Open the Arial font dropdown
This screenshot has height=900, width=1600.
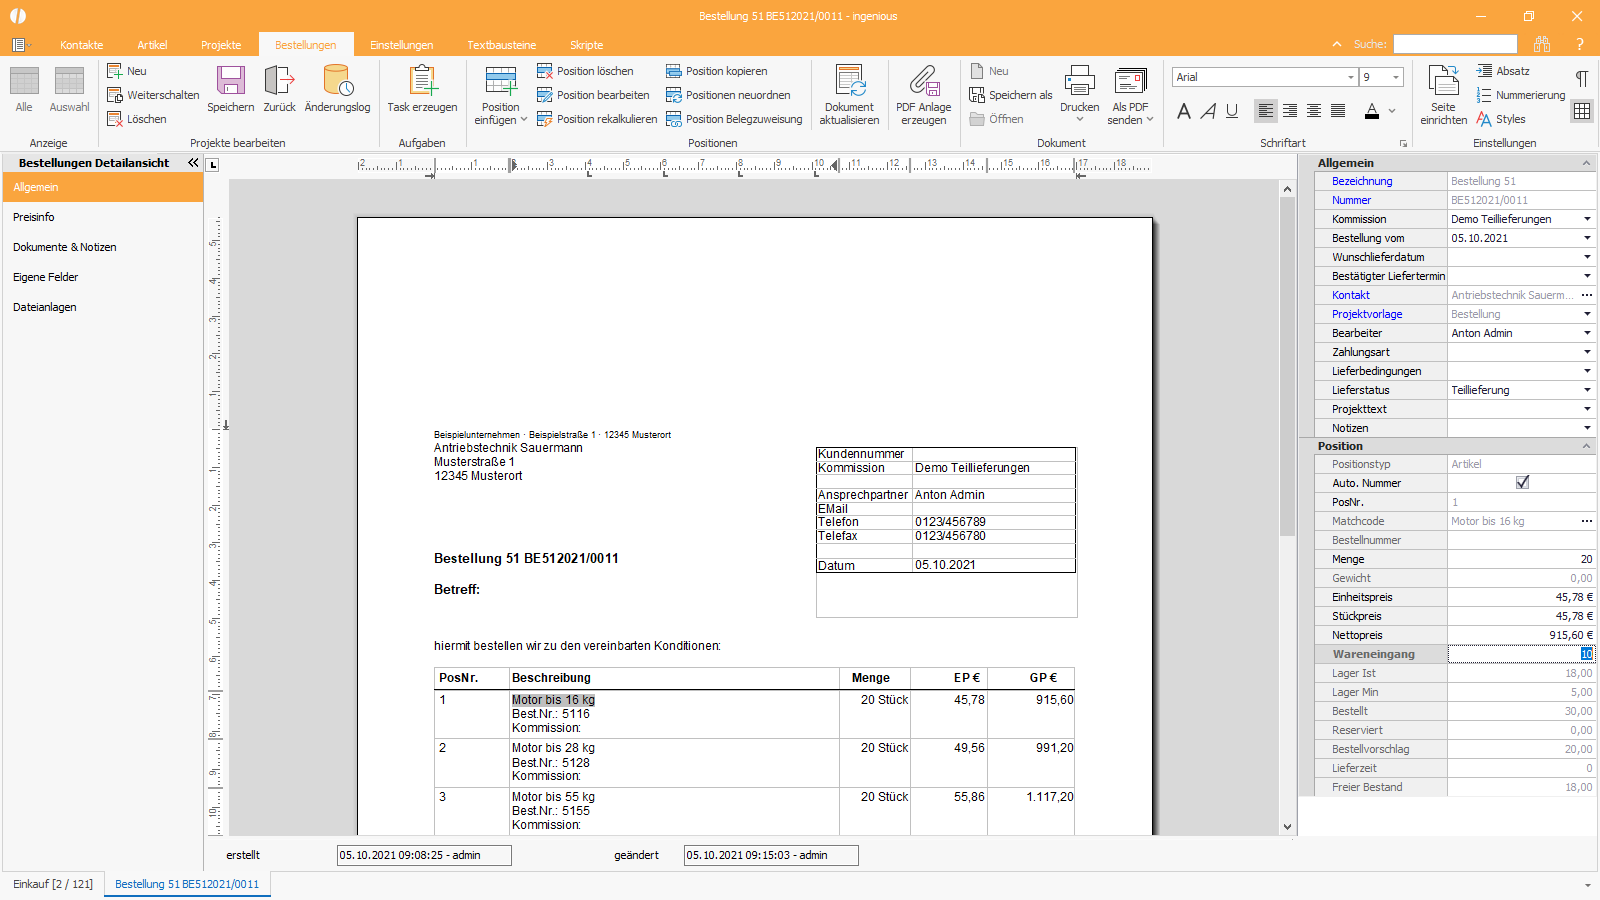pos(1350,77)
